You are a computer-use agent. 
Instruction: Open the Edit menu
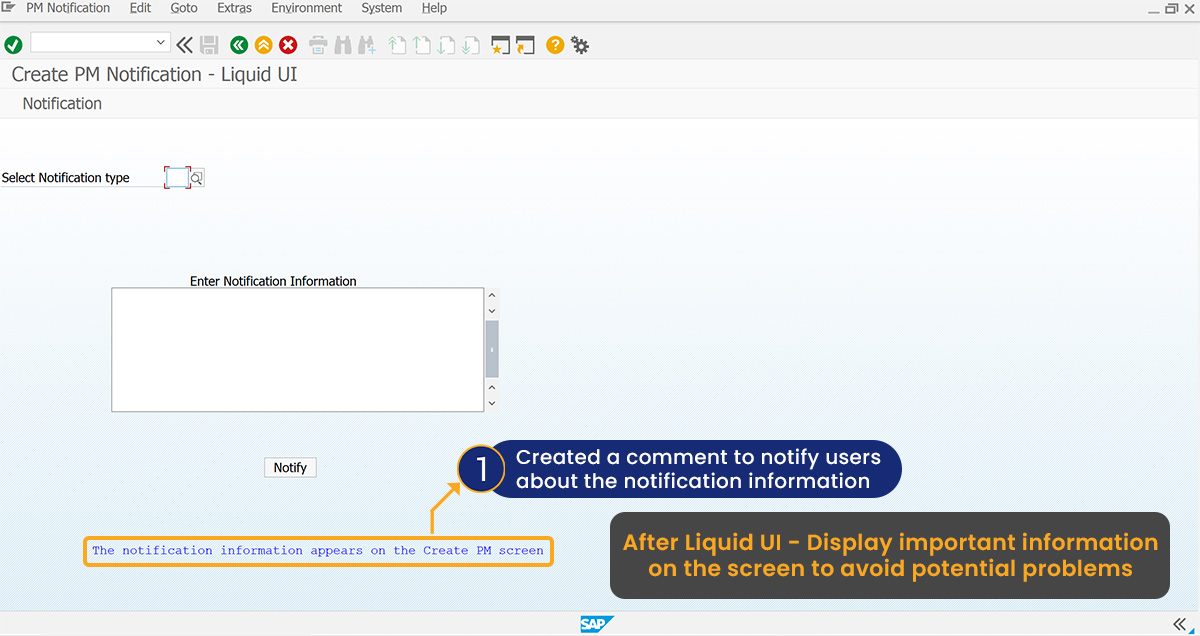pyautogui.click(x=140, y=8)
